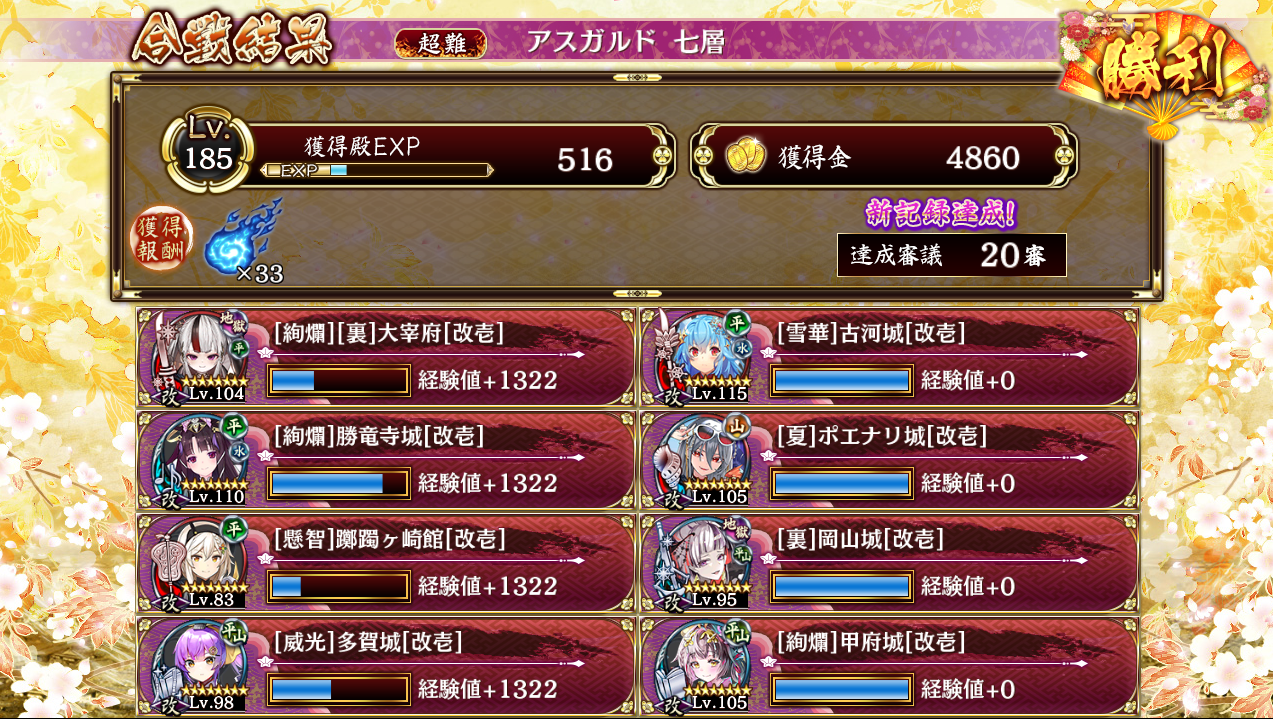The image size is (1273, 720).
Task: Click the ポエナリ城 character portrait
Action: click(x=702, y=459)
